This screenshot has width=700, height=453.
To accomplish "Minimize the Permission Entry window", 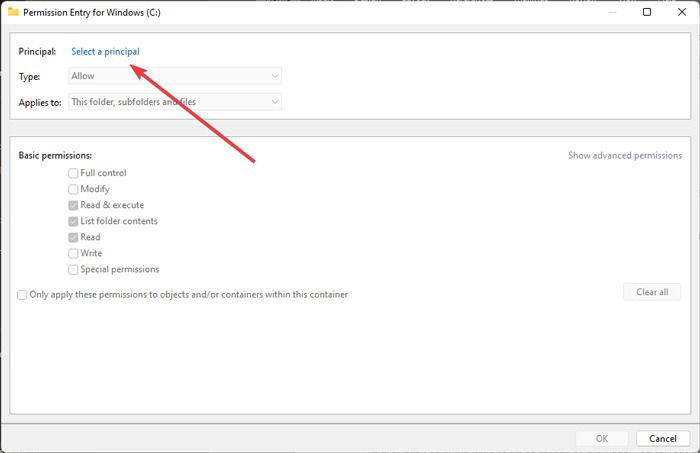I will [612, 12].
